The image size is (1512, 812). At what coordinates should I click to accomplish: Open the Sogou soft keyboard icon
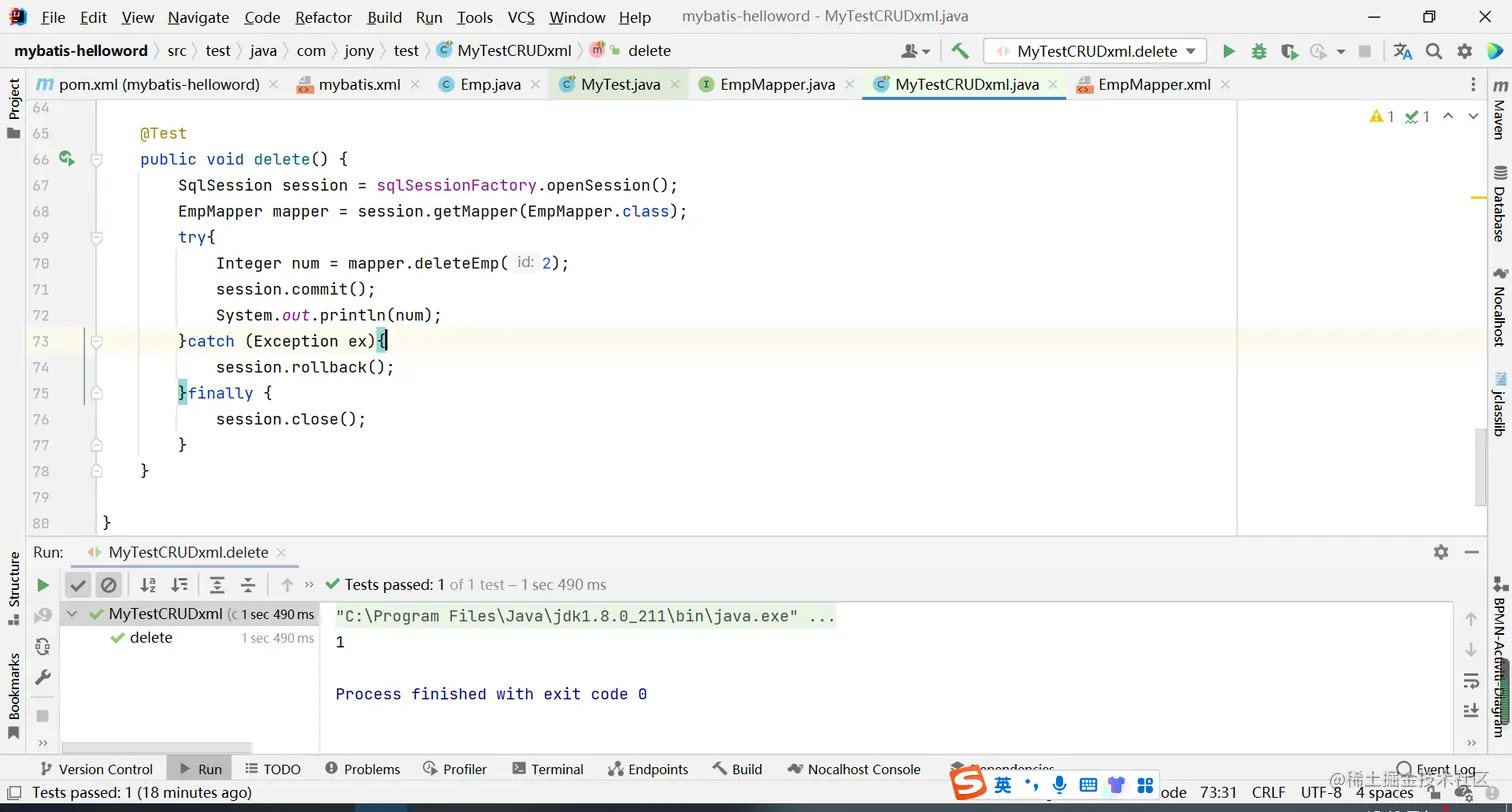point(1088,785)
